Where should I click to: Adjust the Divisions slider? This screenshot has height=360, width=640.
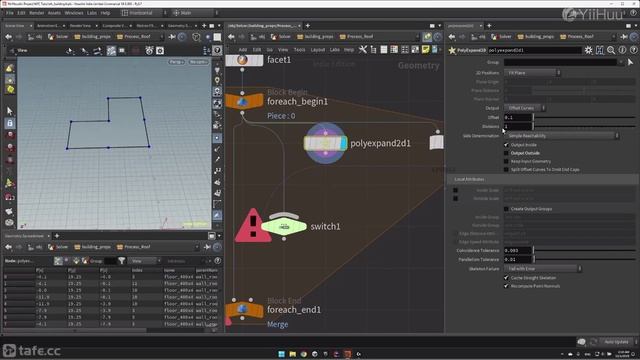pyautogui.click(x=584, y=126)
